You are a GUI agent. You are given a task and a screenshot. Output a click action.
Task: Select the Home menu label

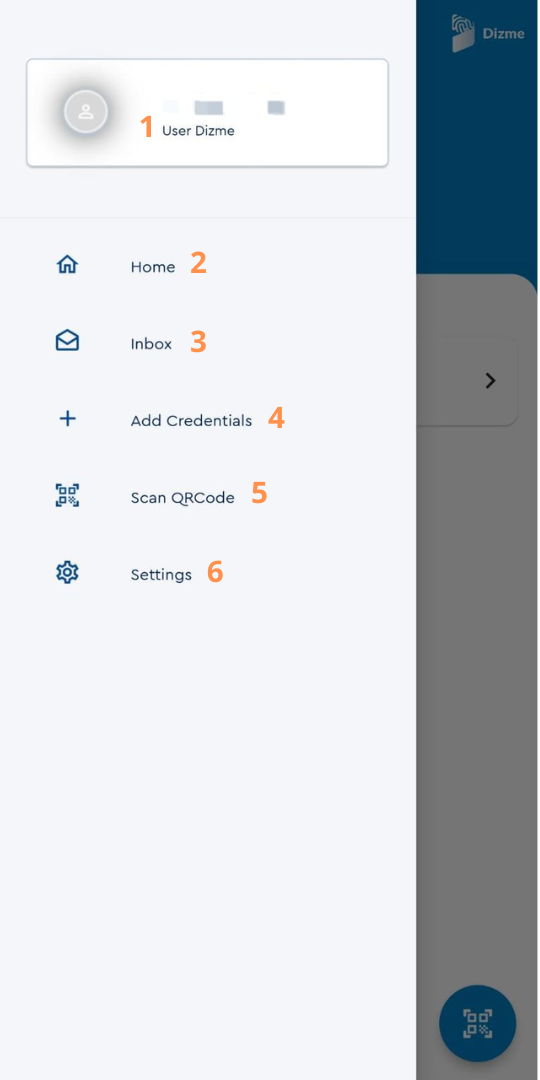[153, 267]
